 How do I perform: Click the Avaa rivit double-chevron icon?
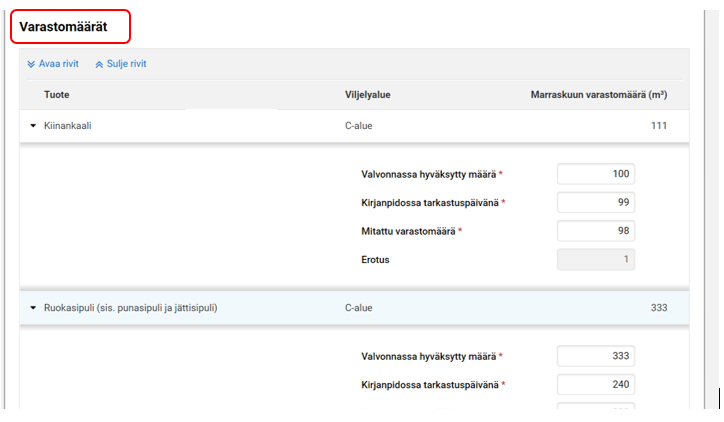click(x=31, y=64)
